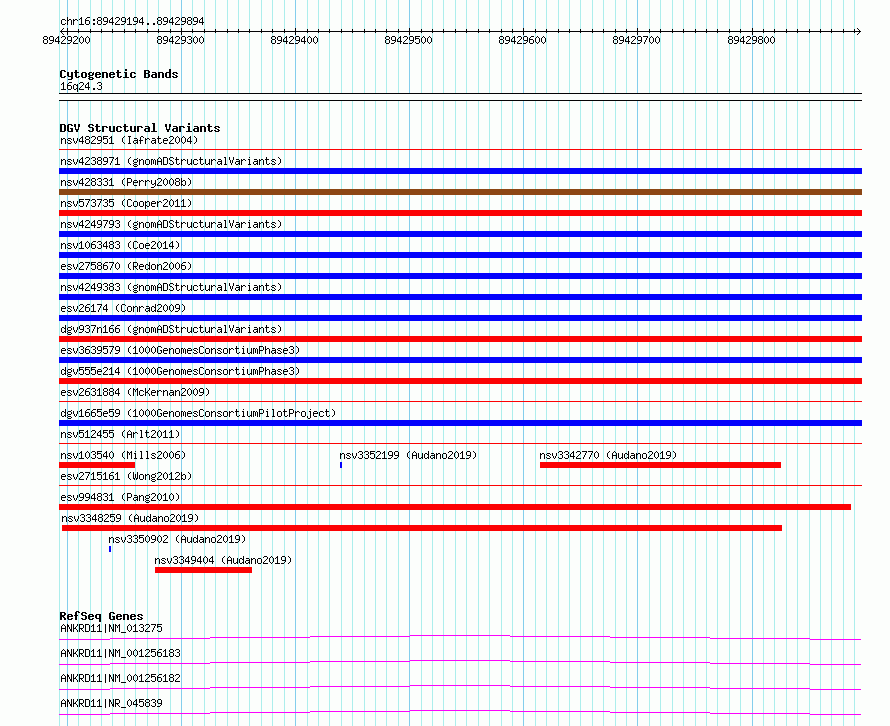Screen dimensions: 890x726
Task: Click the short red bar for nsv103540
Action: point(97,465)
